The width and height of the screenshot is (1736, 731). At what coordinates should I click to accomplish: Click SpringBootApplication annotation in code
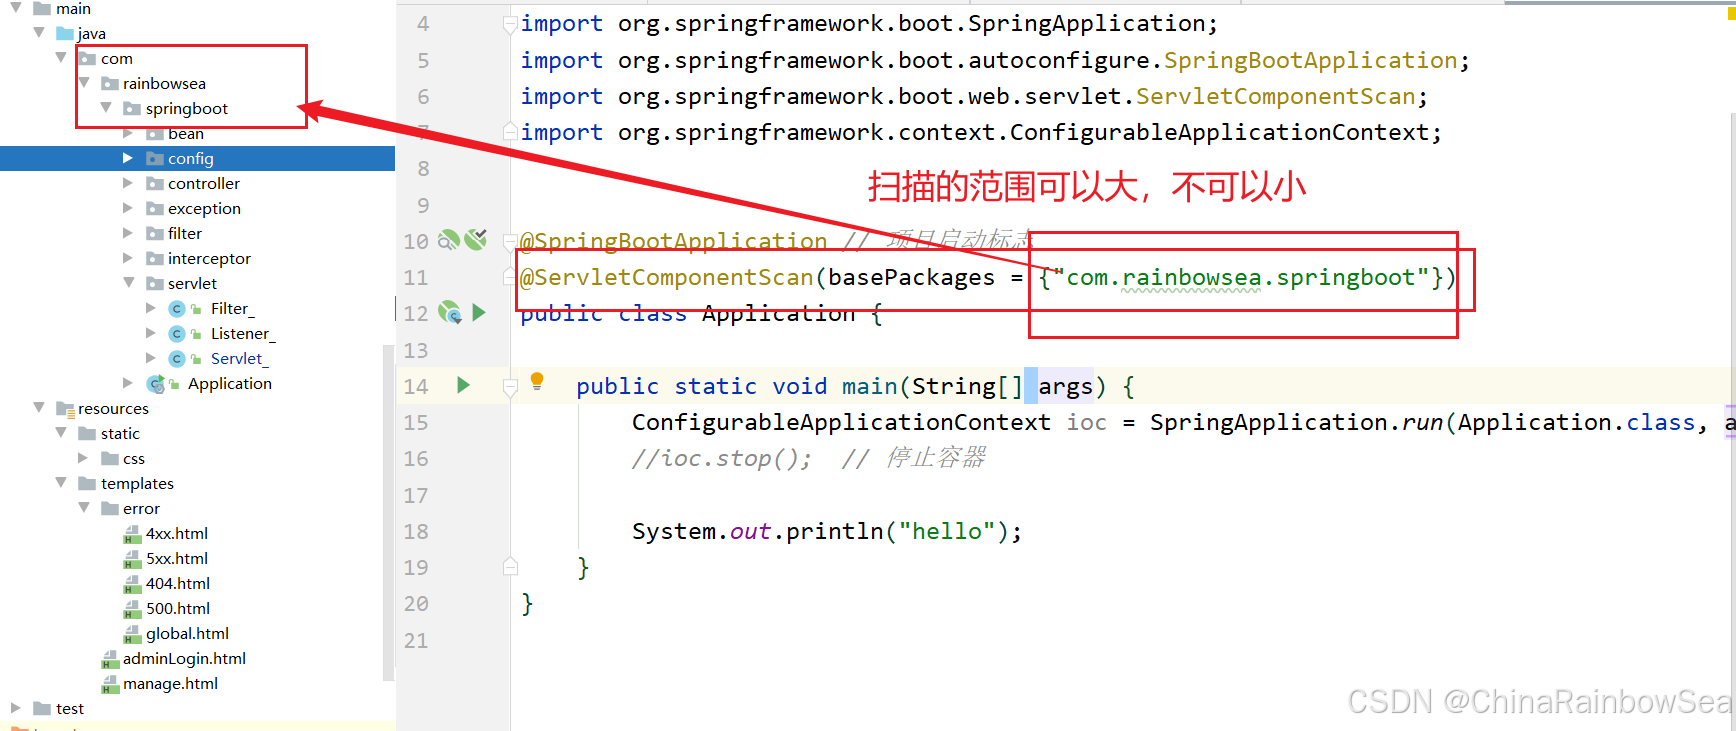[x=680, y=241]
